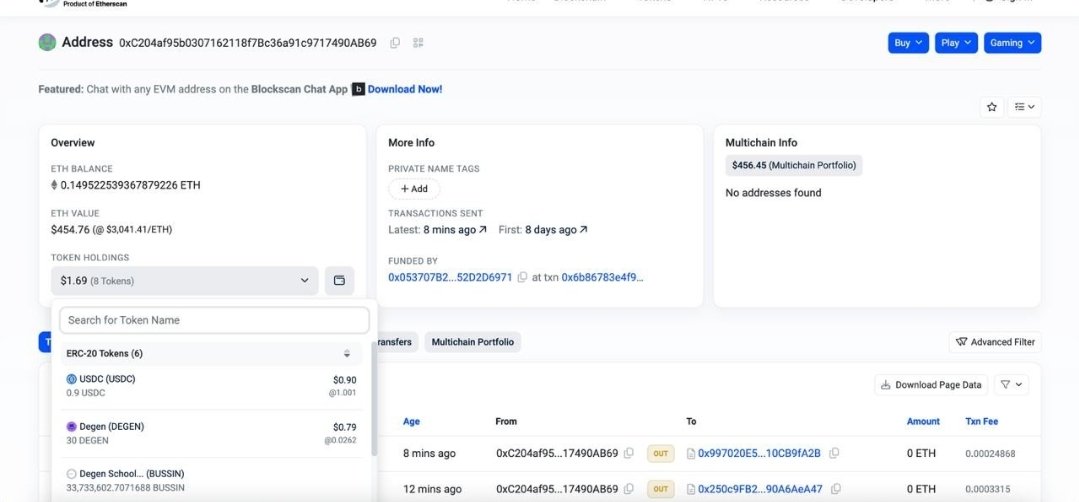Screen dimensions: 1079x502
Task: Select the USDC (USDC) token row
Action: [211, 386]
